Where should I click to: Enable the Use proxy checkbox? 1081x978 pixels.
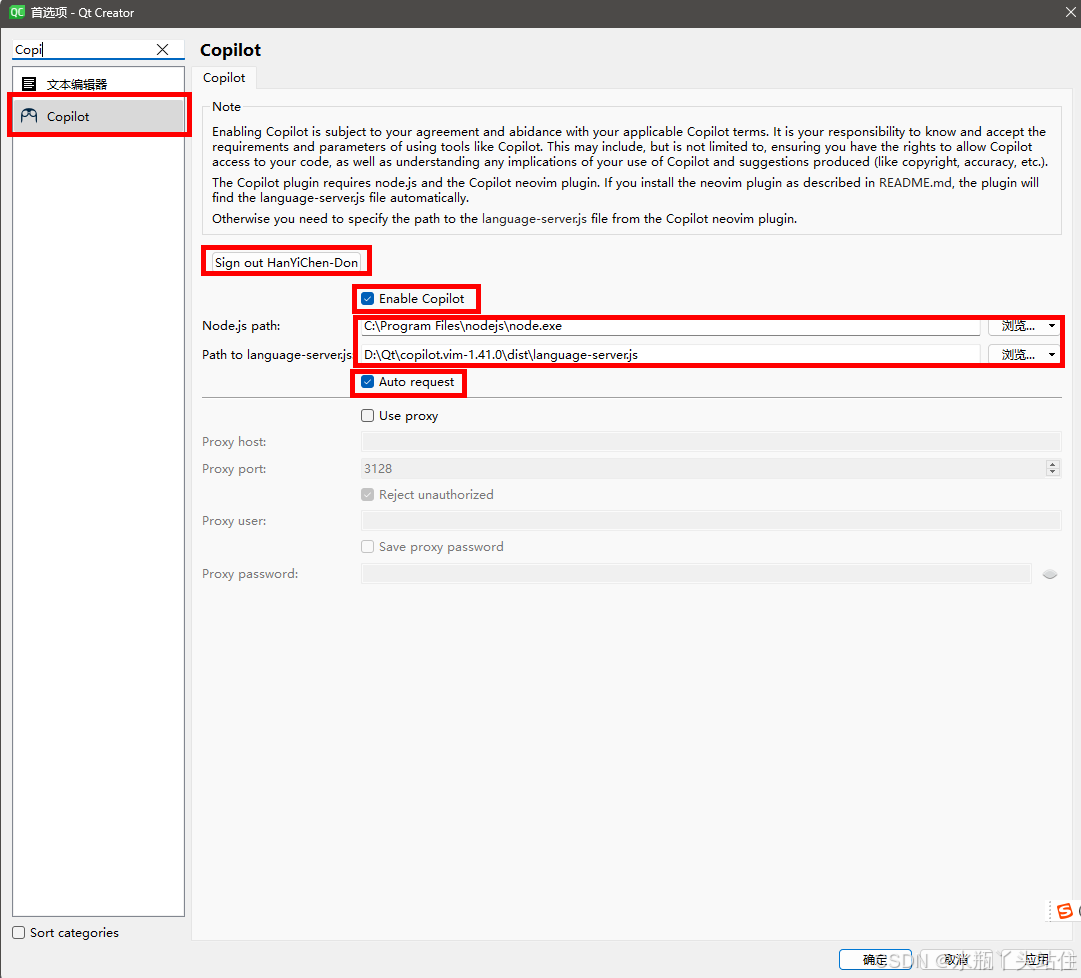367,416
